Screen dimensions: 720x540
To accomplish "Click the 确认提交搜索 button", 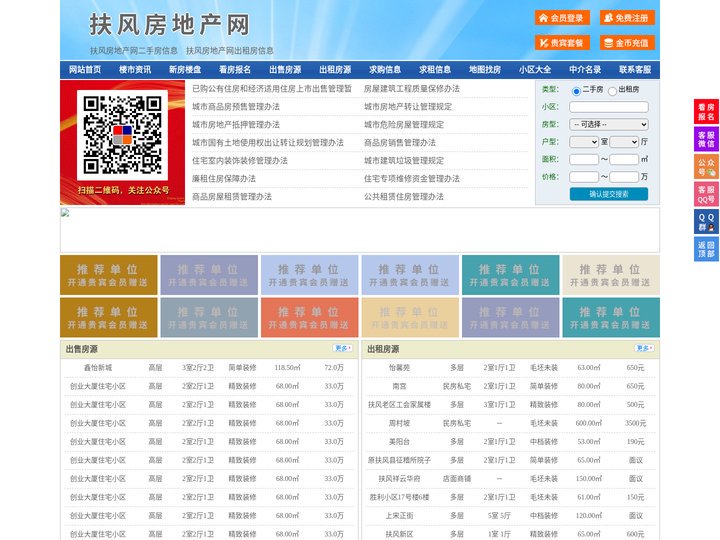I will tap(609, 194).
